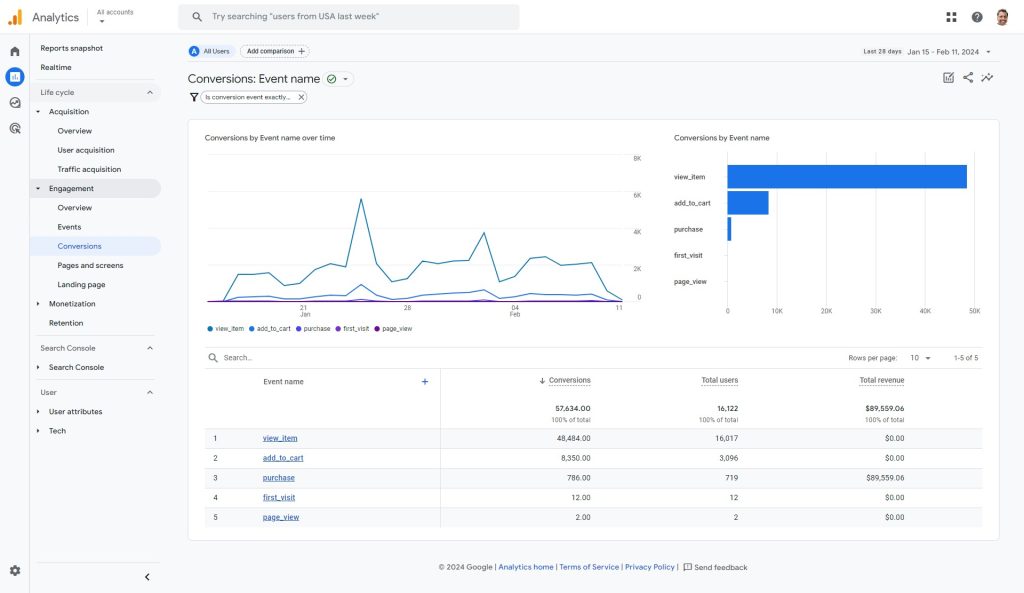
Task: Toggle purchase series in chart legend
Action: pos(313,329)
